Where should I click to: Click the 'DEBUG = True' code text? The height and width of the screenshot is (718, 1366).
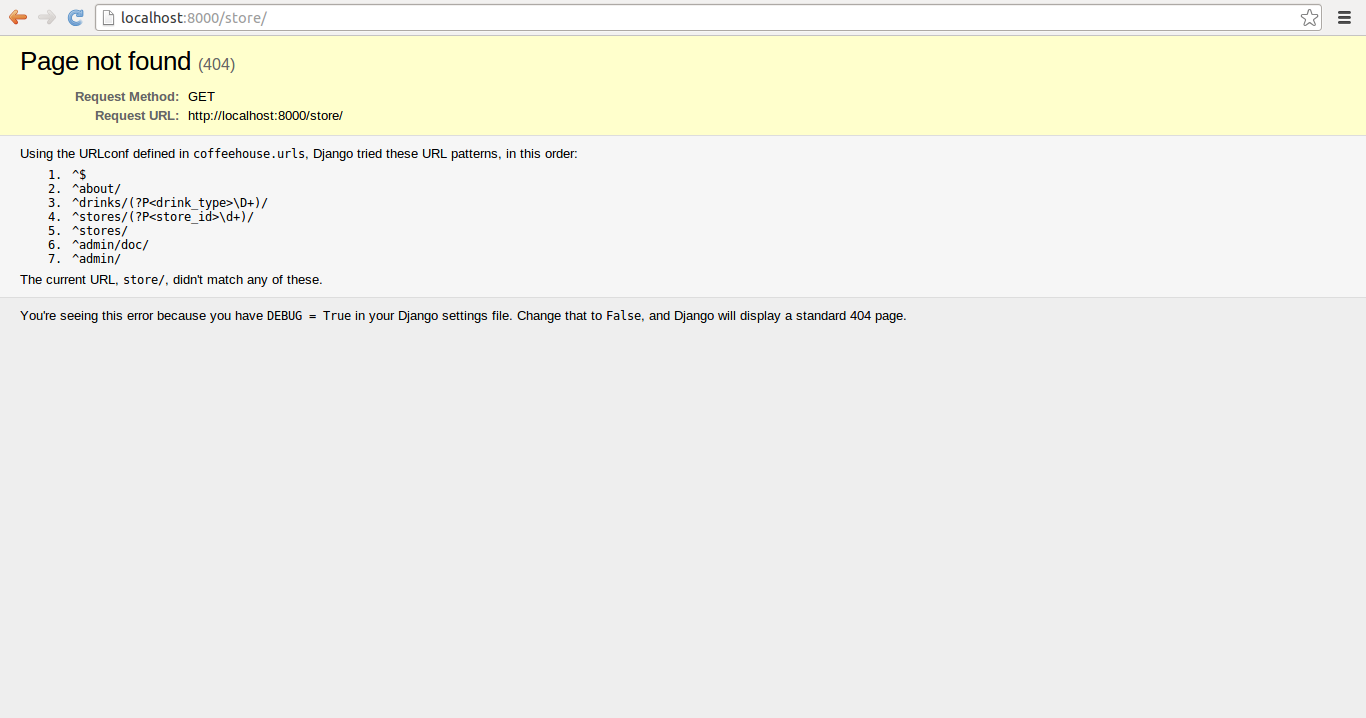[x=309, y=316]
